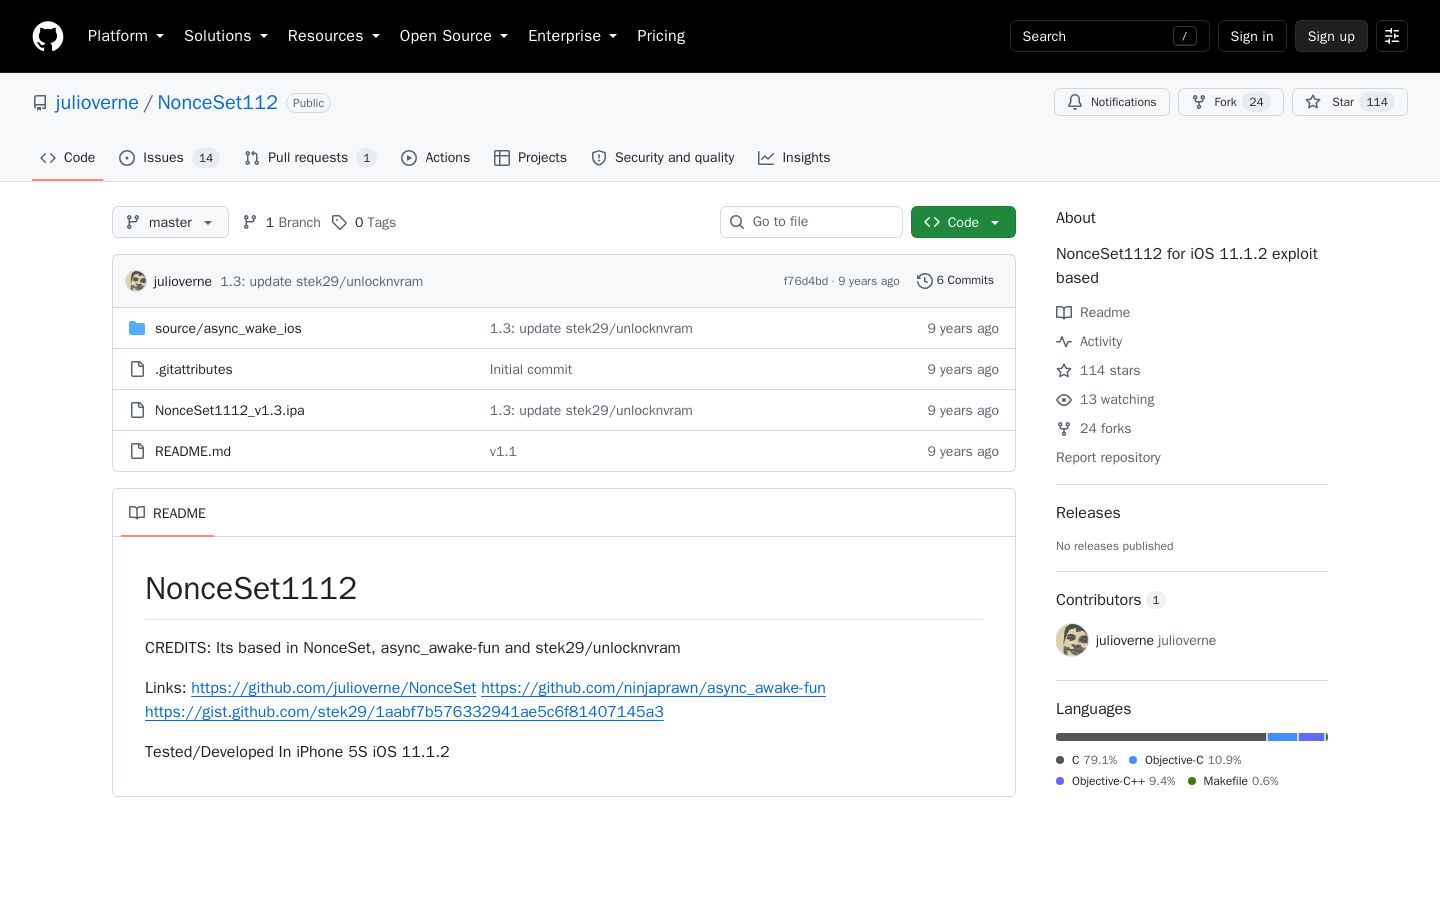The height and width of the screenshot is (900, 1440).
Task: Open the Pull requests tab
Action: pyautogui.click(x=310, y=158)
